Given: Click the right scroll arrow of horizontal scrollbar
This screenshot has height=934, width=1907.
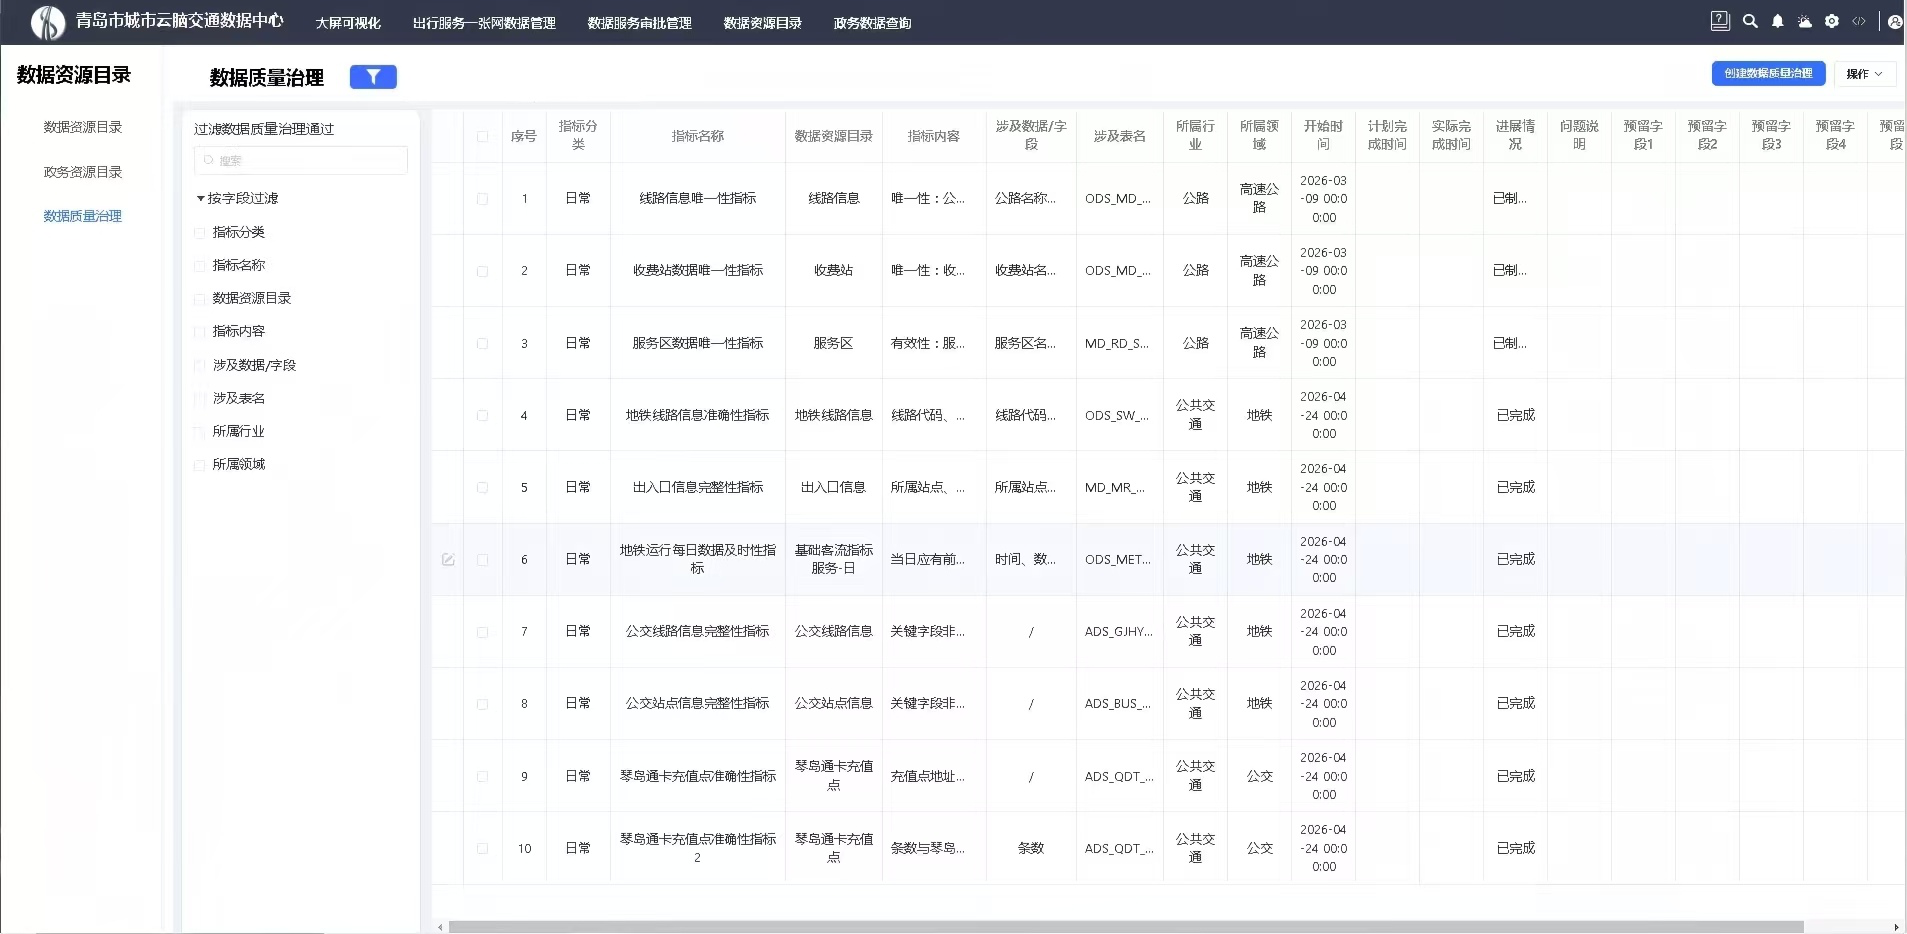Looking at the screenshot, I should 1897,927.
